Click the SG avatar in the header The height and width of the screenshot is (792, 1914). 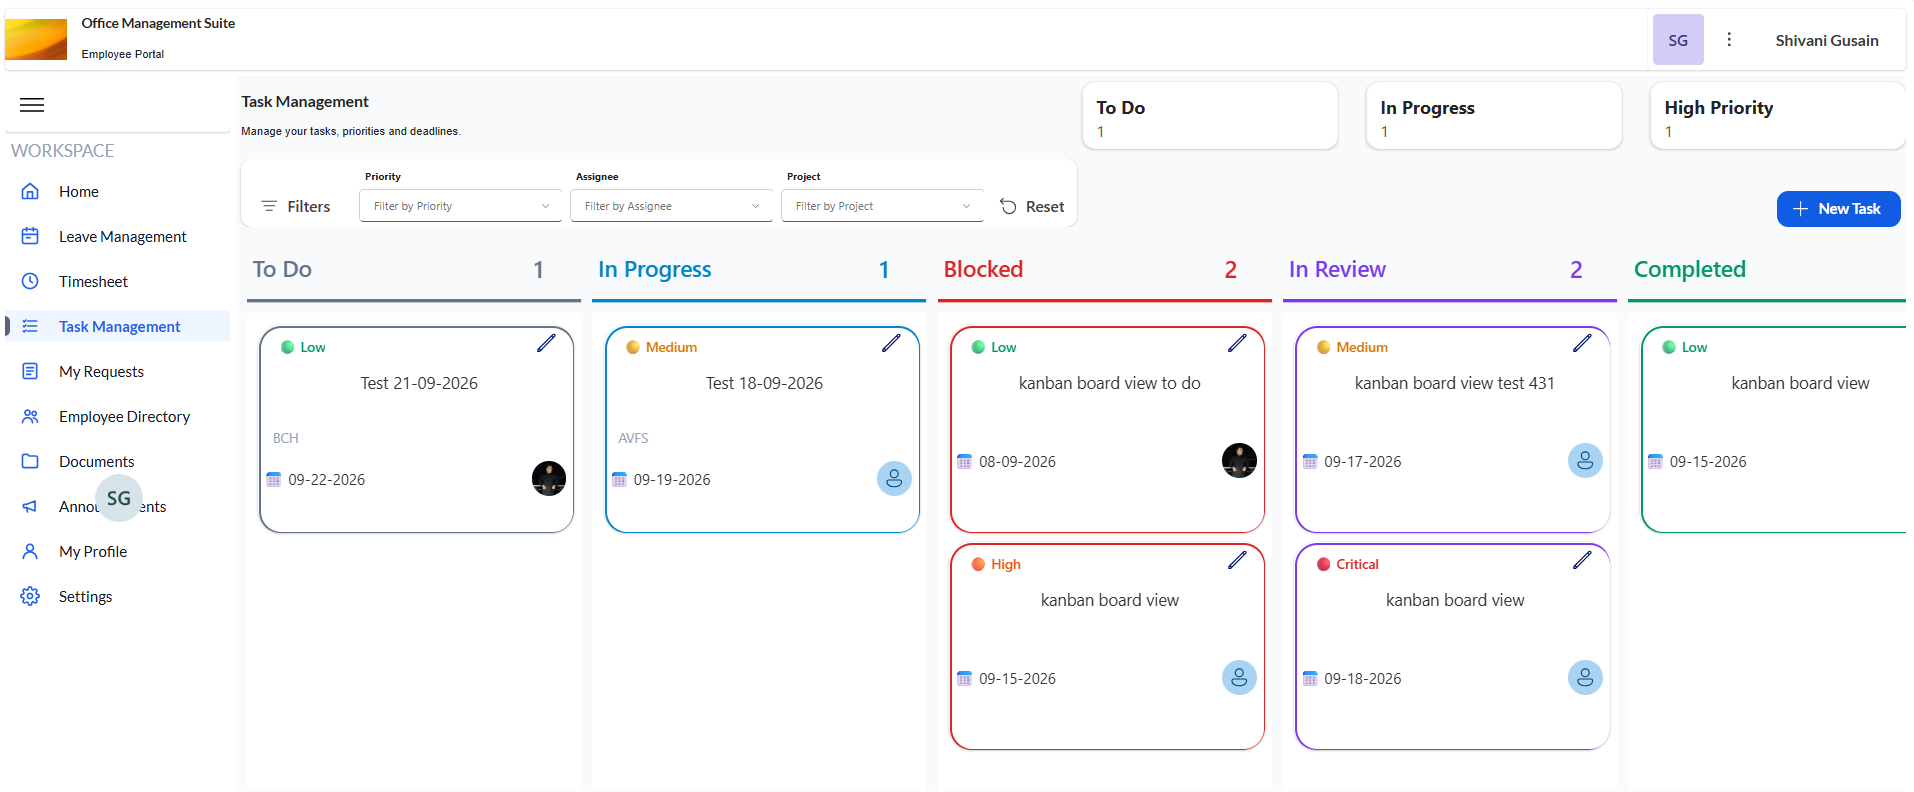(x=1678, y=40)
